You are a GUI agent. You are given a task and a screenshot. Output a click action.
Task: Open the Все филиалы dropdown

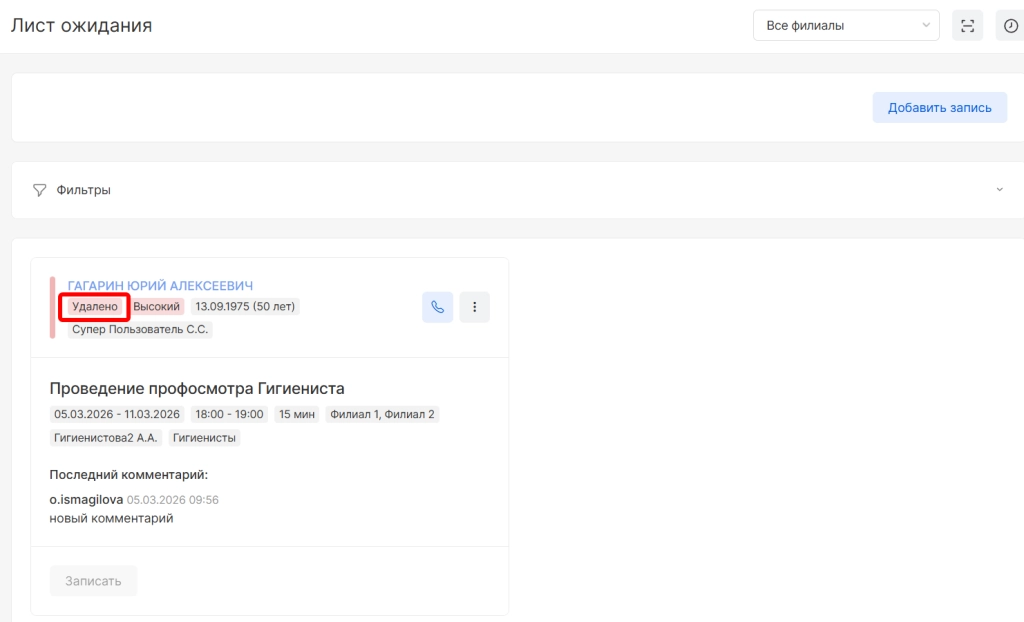click(845, 26)
